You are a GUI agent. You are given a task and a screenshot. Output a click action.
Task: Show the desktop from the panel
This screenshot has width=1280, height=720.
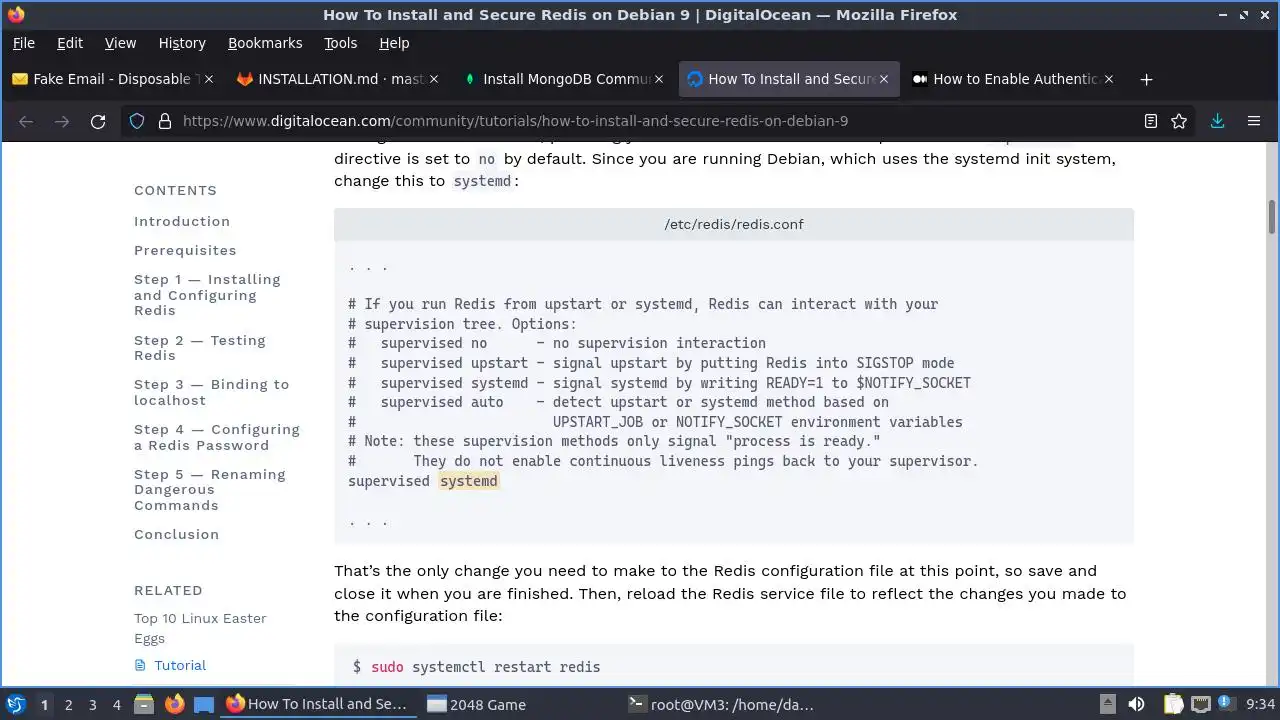(204, 704)
